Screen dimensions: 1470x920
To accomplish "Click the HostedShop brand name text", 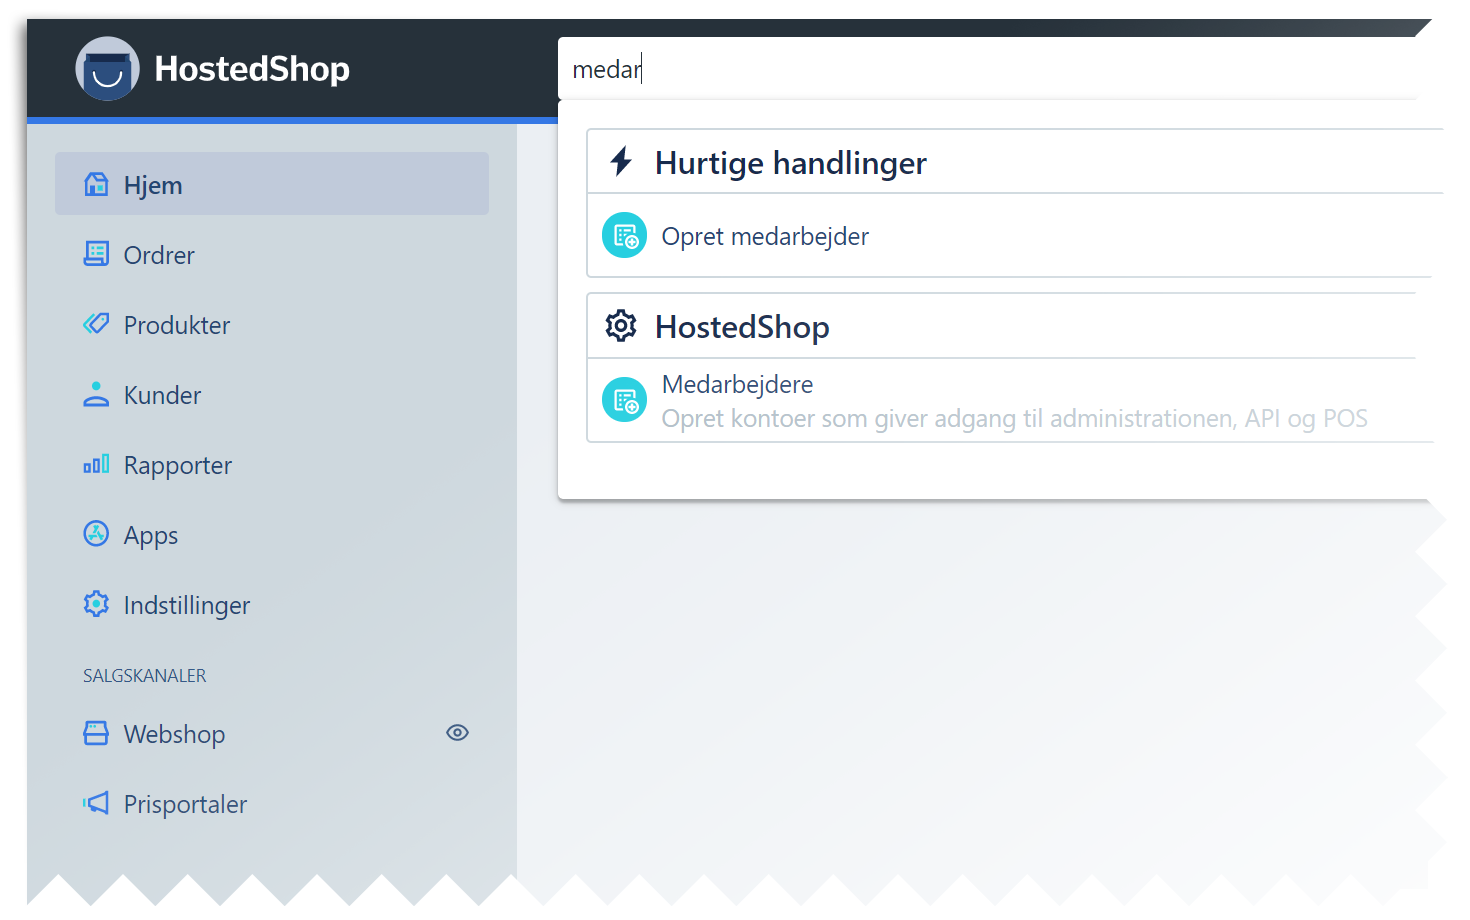I will pos(252,69).
